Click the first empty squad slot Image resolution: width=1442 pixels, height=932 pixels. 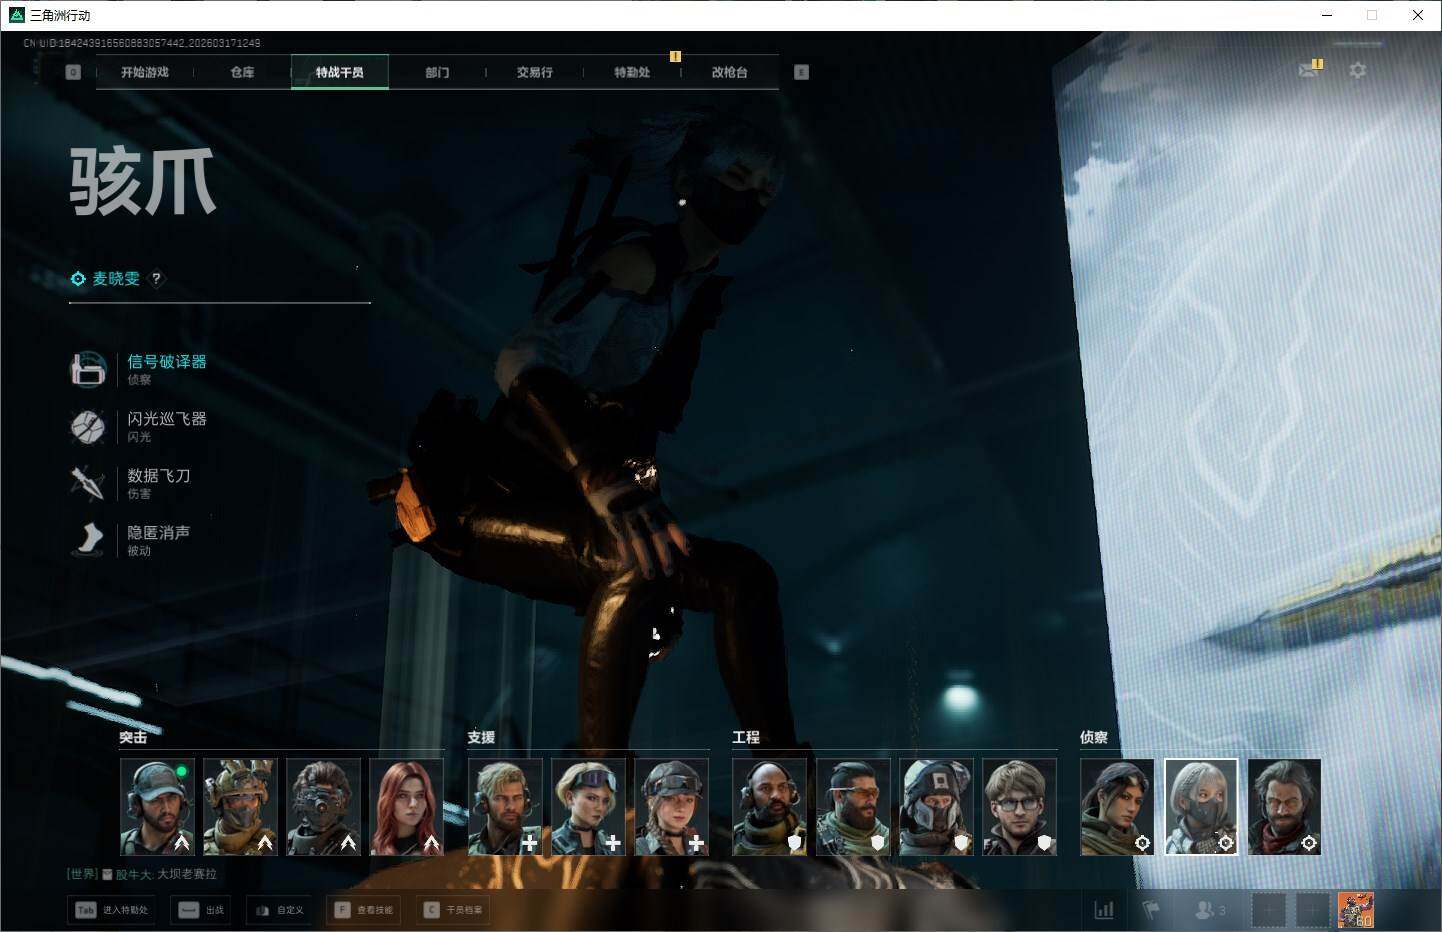pos(1269,910)
